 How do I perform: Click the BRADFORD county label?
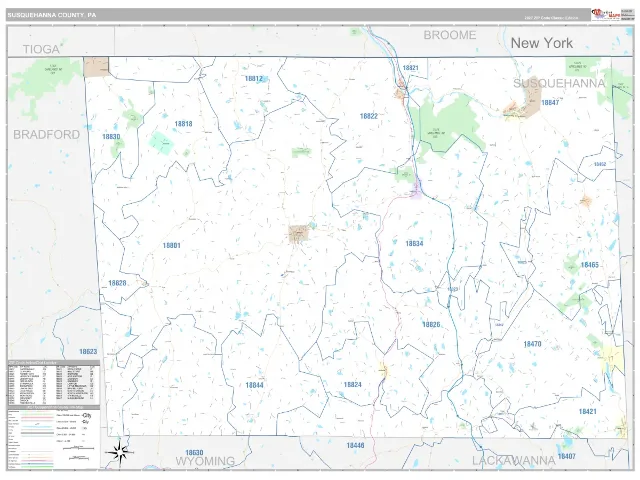(47, 135)
